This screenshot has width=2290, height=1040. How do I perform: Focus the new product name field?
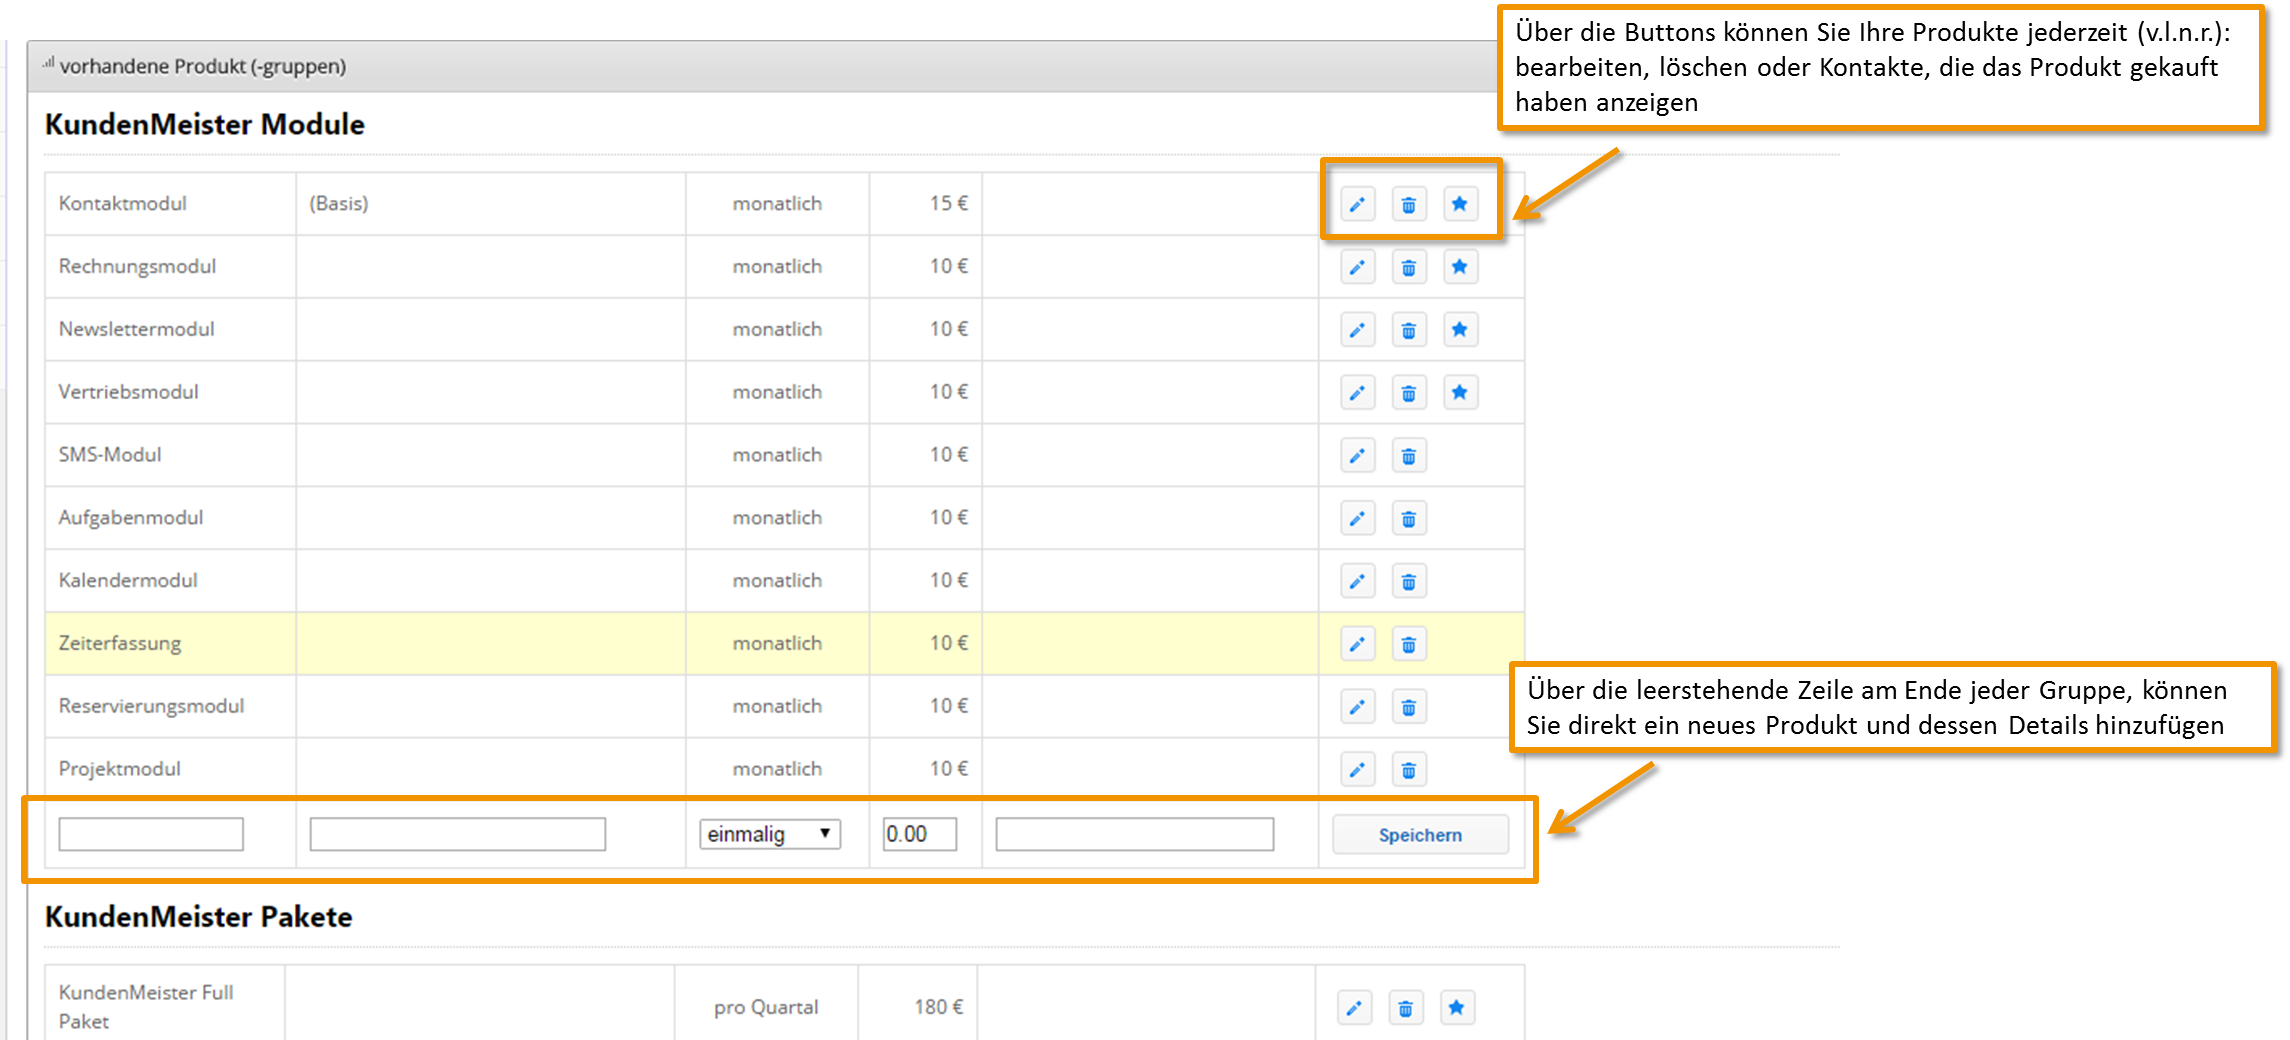tap(151, 834)
